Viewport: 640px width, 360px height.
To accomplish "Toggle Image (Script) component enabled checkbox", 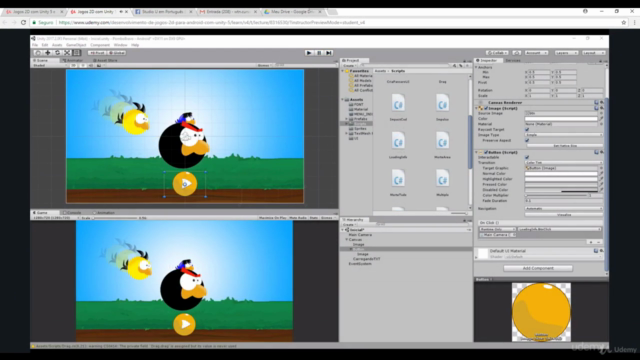I will tap(486, 108).
